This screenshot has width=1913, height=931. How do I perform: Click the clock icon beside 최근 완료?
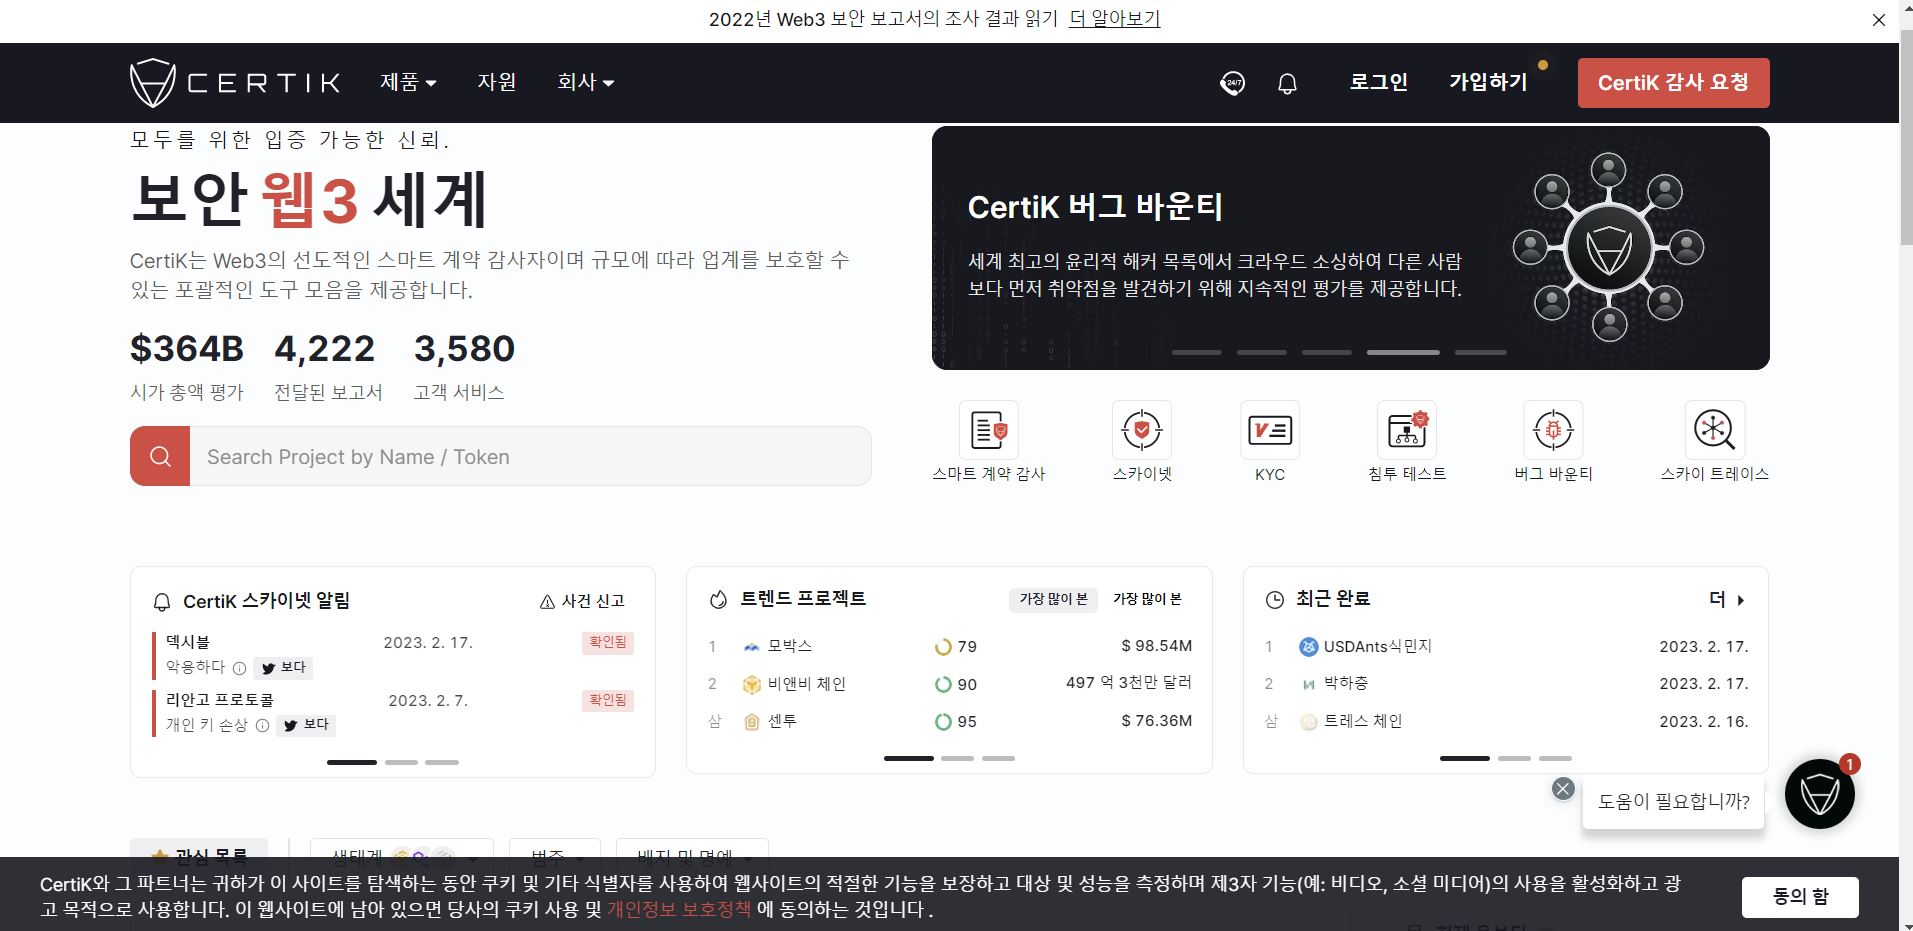pyautogui.click(x=1275, y=600)
